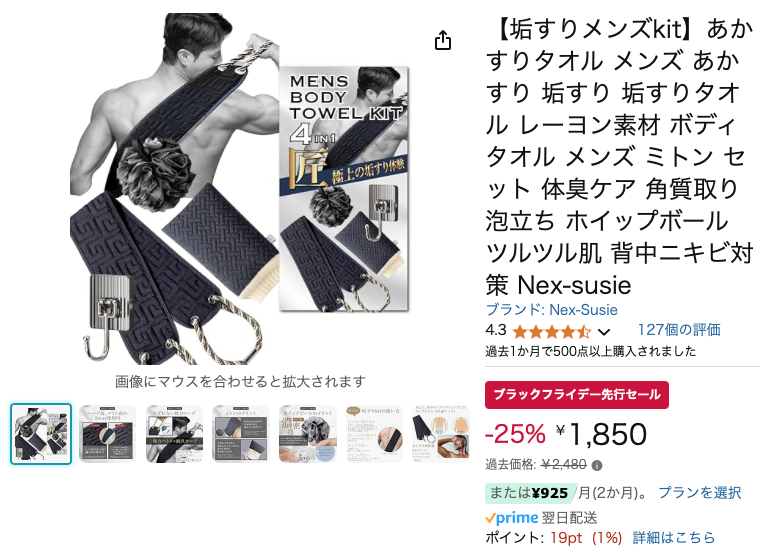Viewport: 774px width, 552px height.
Task: Select second thumbnail showing 2way towel surfaces
Action: click(108, 434)
